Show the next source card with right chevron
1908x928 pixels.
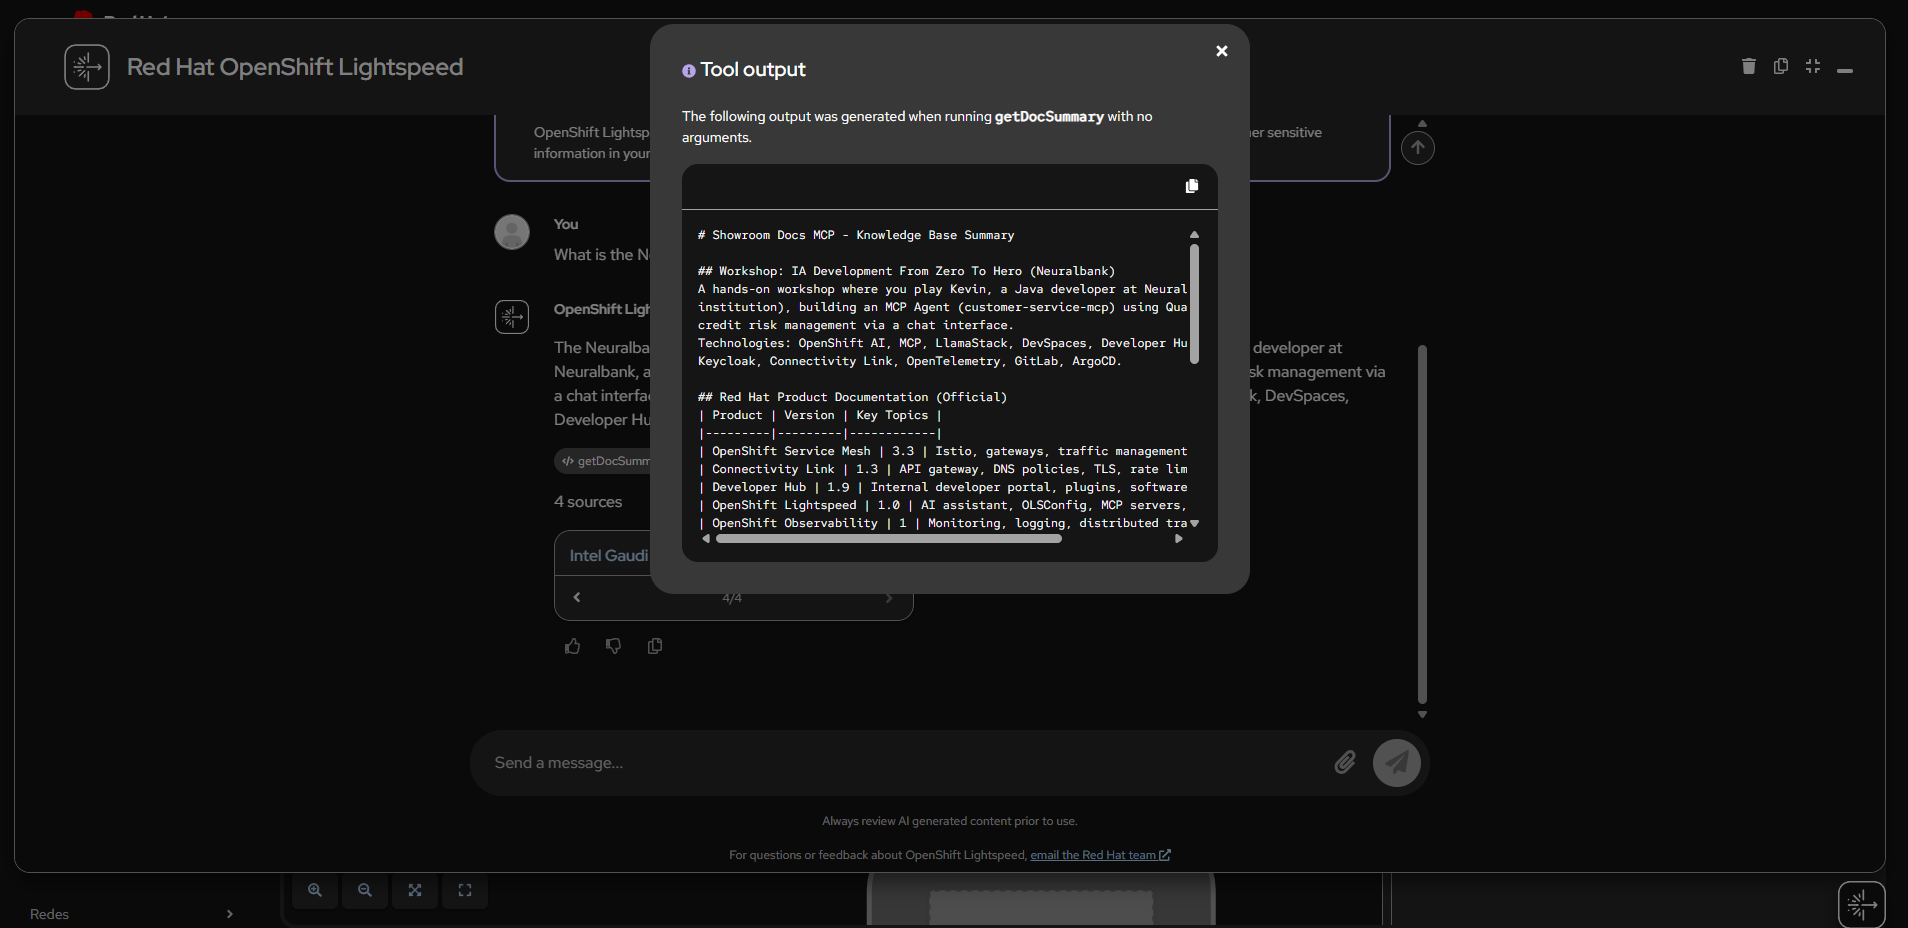click(889, 597)
